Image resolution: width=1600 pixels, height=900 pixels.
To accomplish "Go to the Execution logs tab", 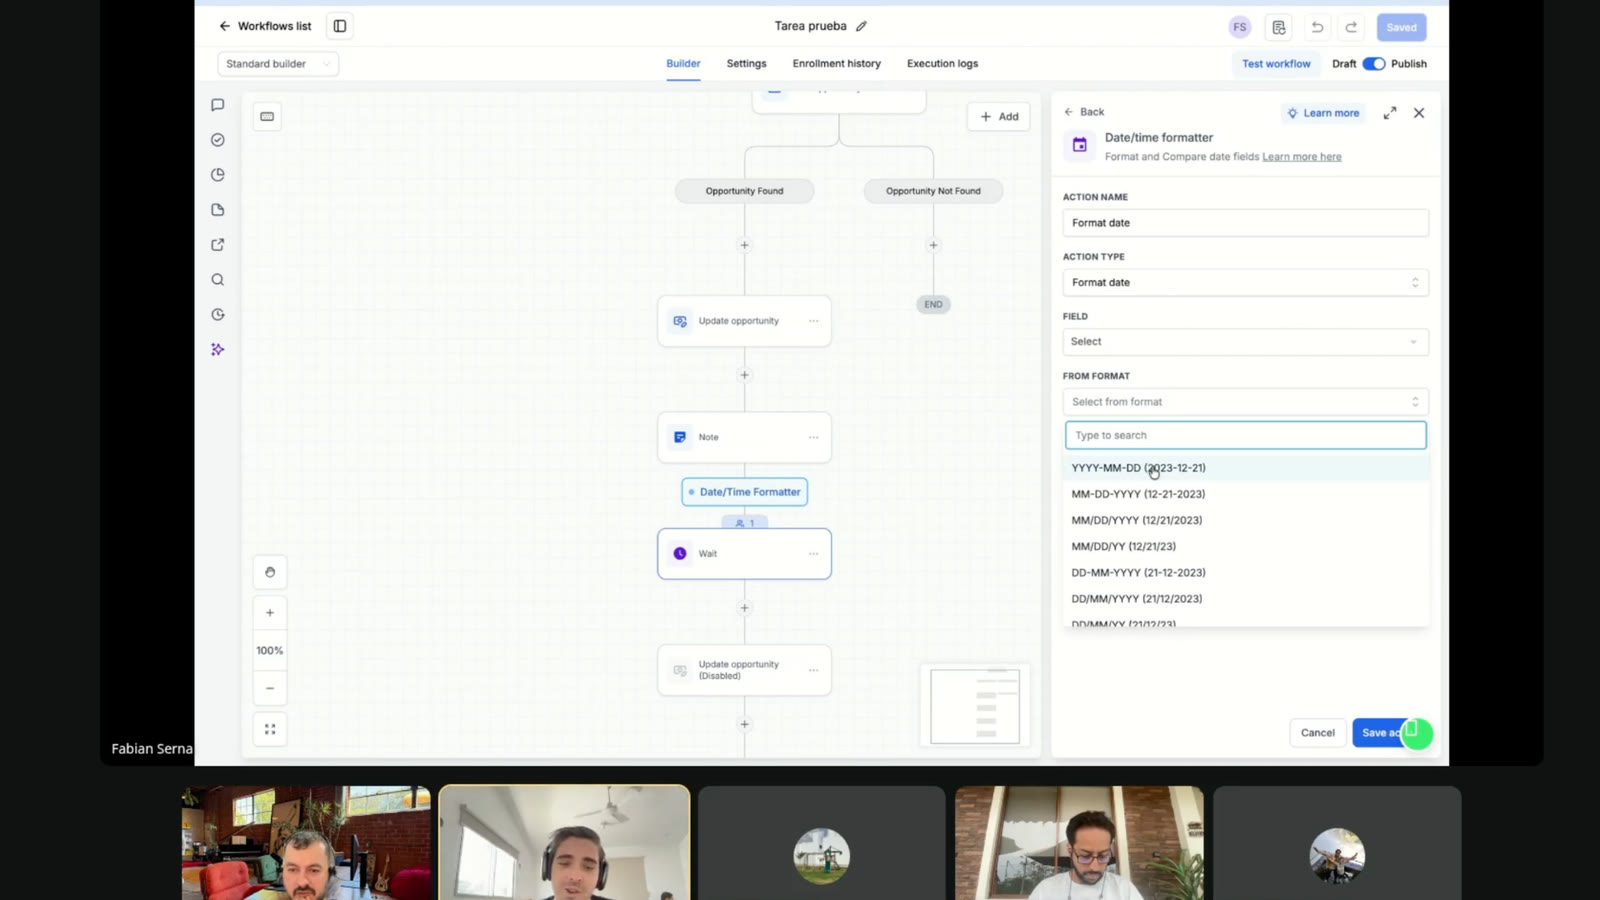I will click(x=943, y=64).
